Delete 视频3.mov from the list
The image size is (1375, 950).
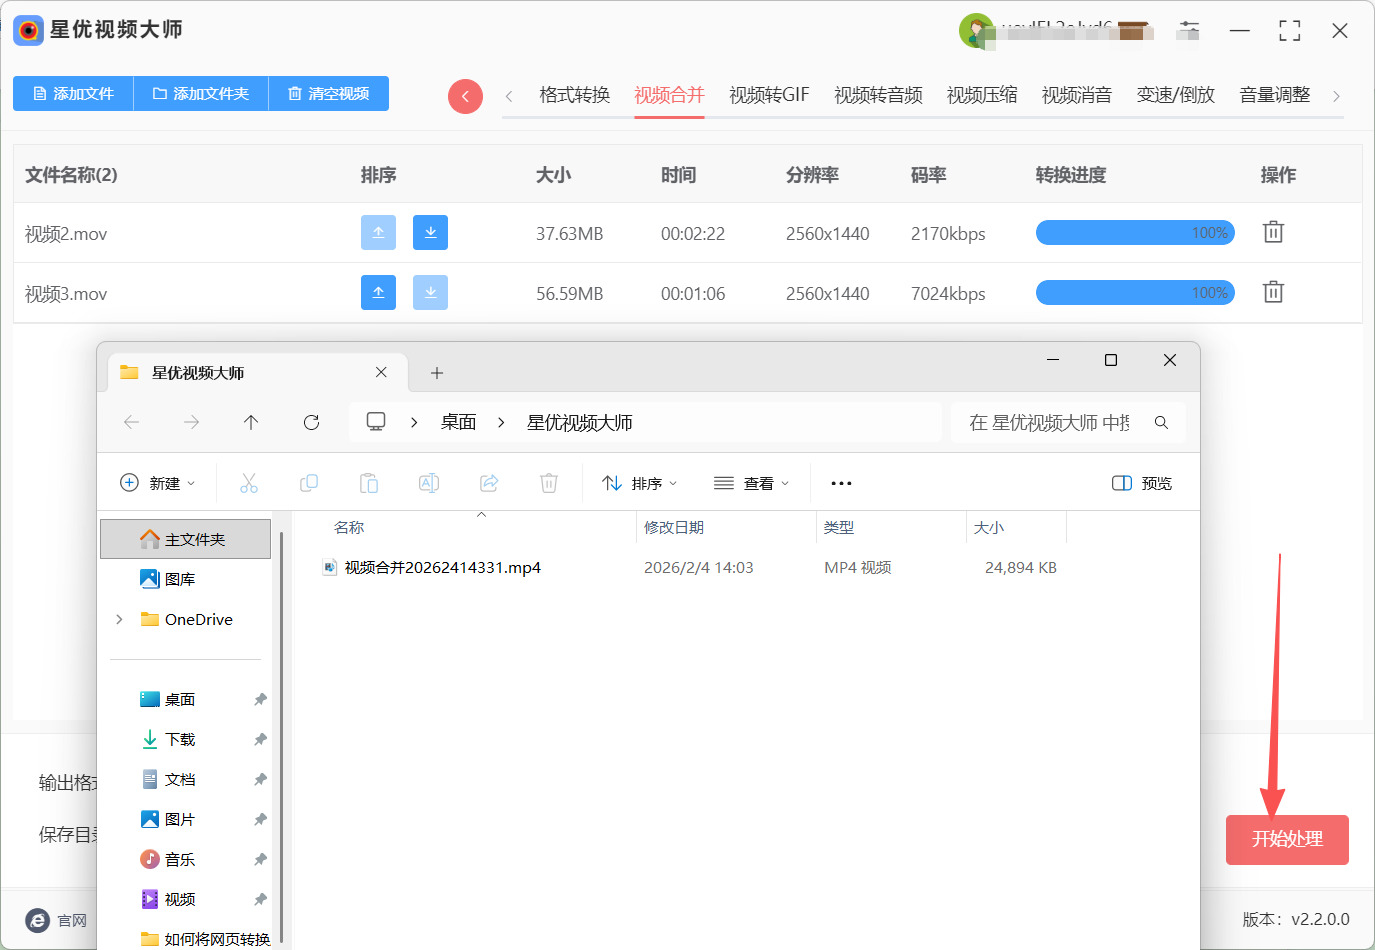click(x=1273, y=292)
